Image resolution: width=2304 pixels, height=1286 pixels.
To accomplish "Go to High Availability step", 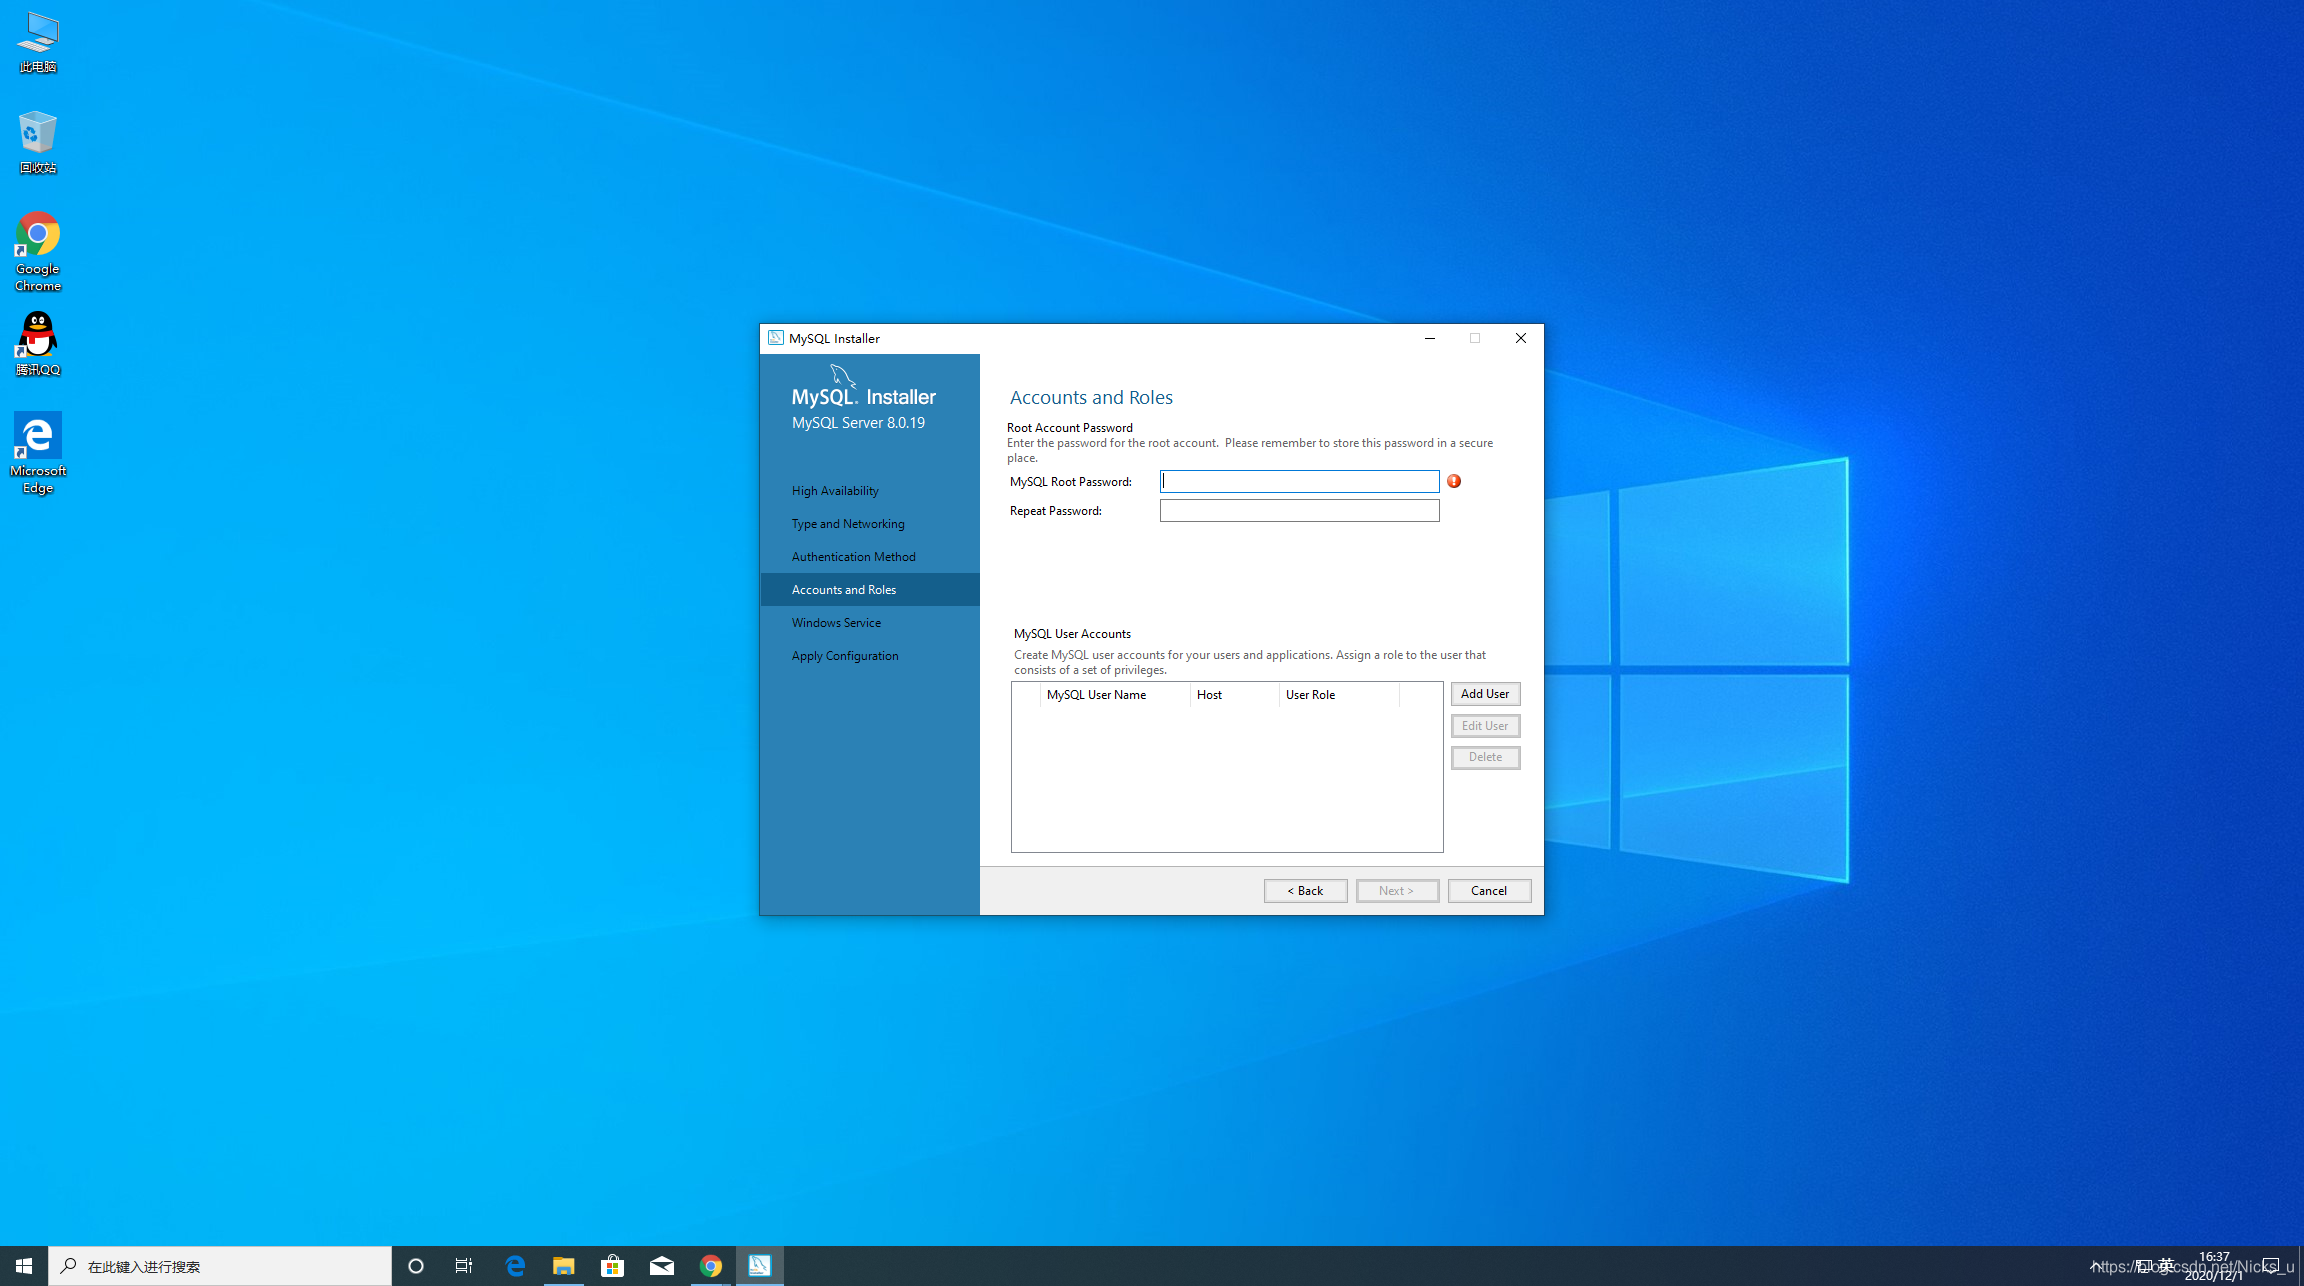I will tap(835, 491).
